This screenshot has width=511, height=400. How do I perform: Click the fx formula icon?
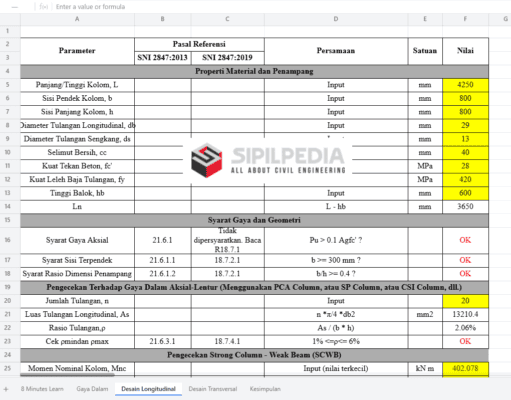pyautogui.click(x=44, y=7)
